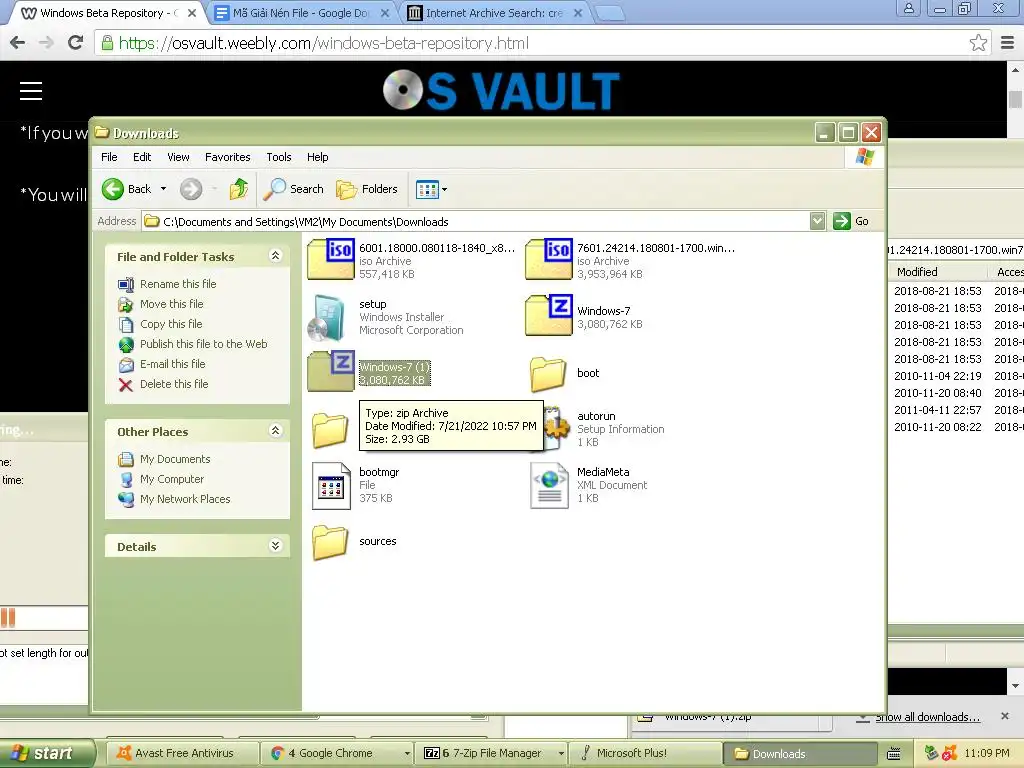The width and height of the screenshot is (1024, 768).
Task: Select the 7601.24214 iso archive icon
Action: point(549,259)
